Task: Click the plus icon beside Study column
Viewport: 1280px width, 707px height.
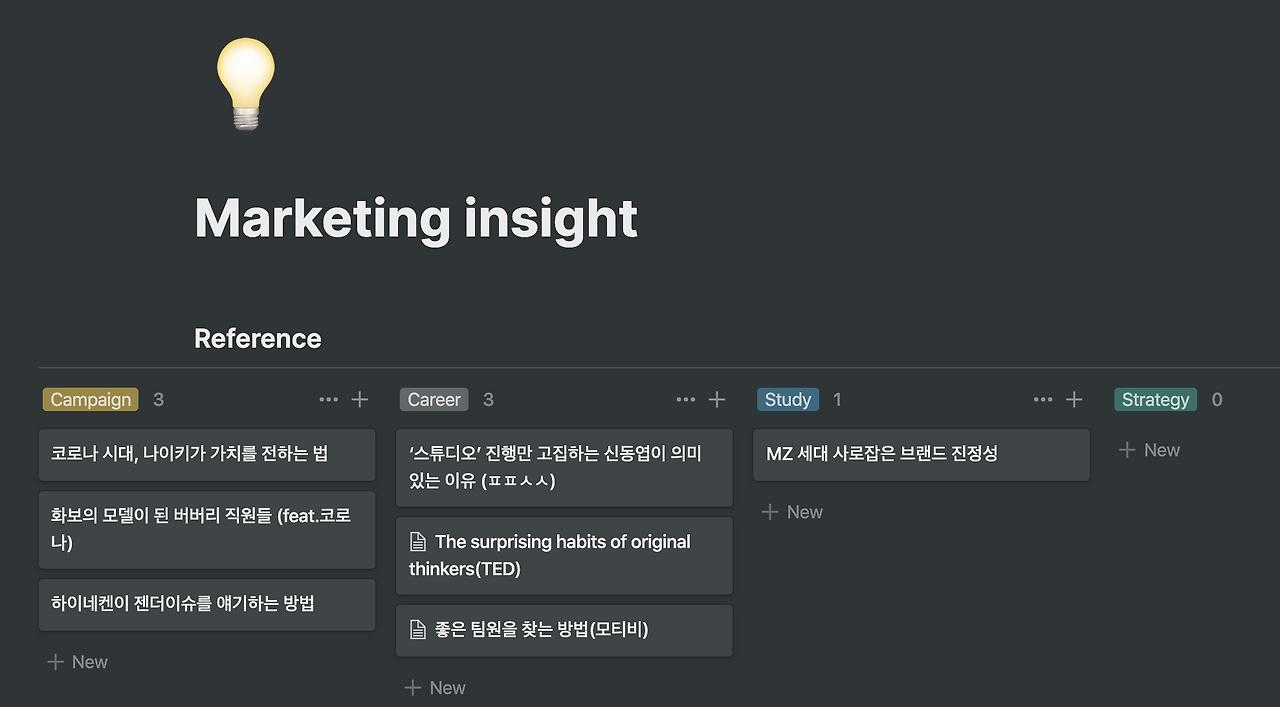Action: 1074,400
